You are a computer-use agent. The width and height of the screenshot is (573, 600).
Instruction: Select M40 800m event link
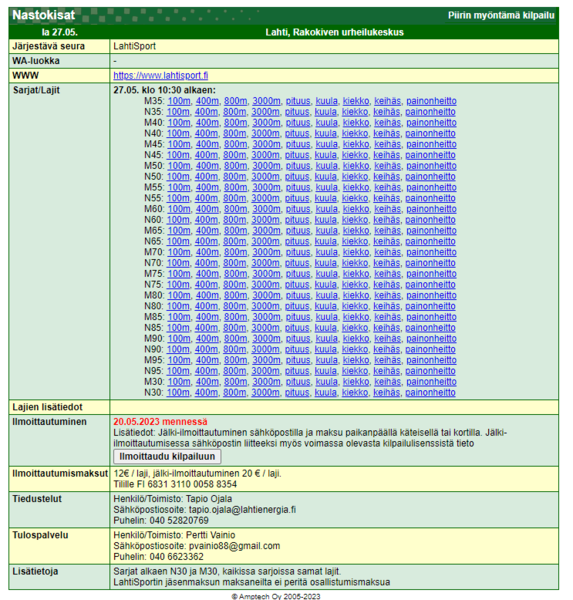[235, 122]
